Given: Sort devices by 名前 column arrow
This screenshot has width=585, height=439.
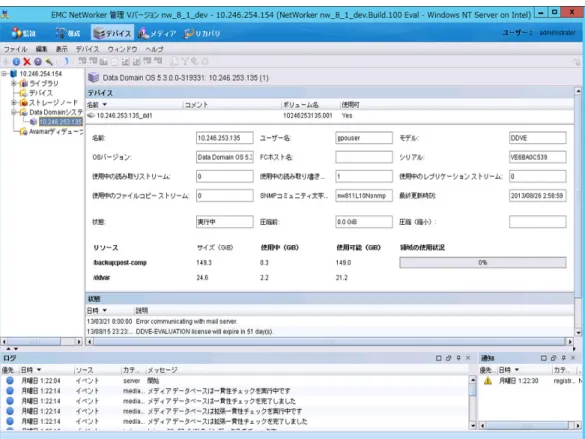Looking at the screenshot, I should point(105,105).
